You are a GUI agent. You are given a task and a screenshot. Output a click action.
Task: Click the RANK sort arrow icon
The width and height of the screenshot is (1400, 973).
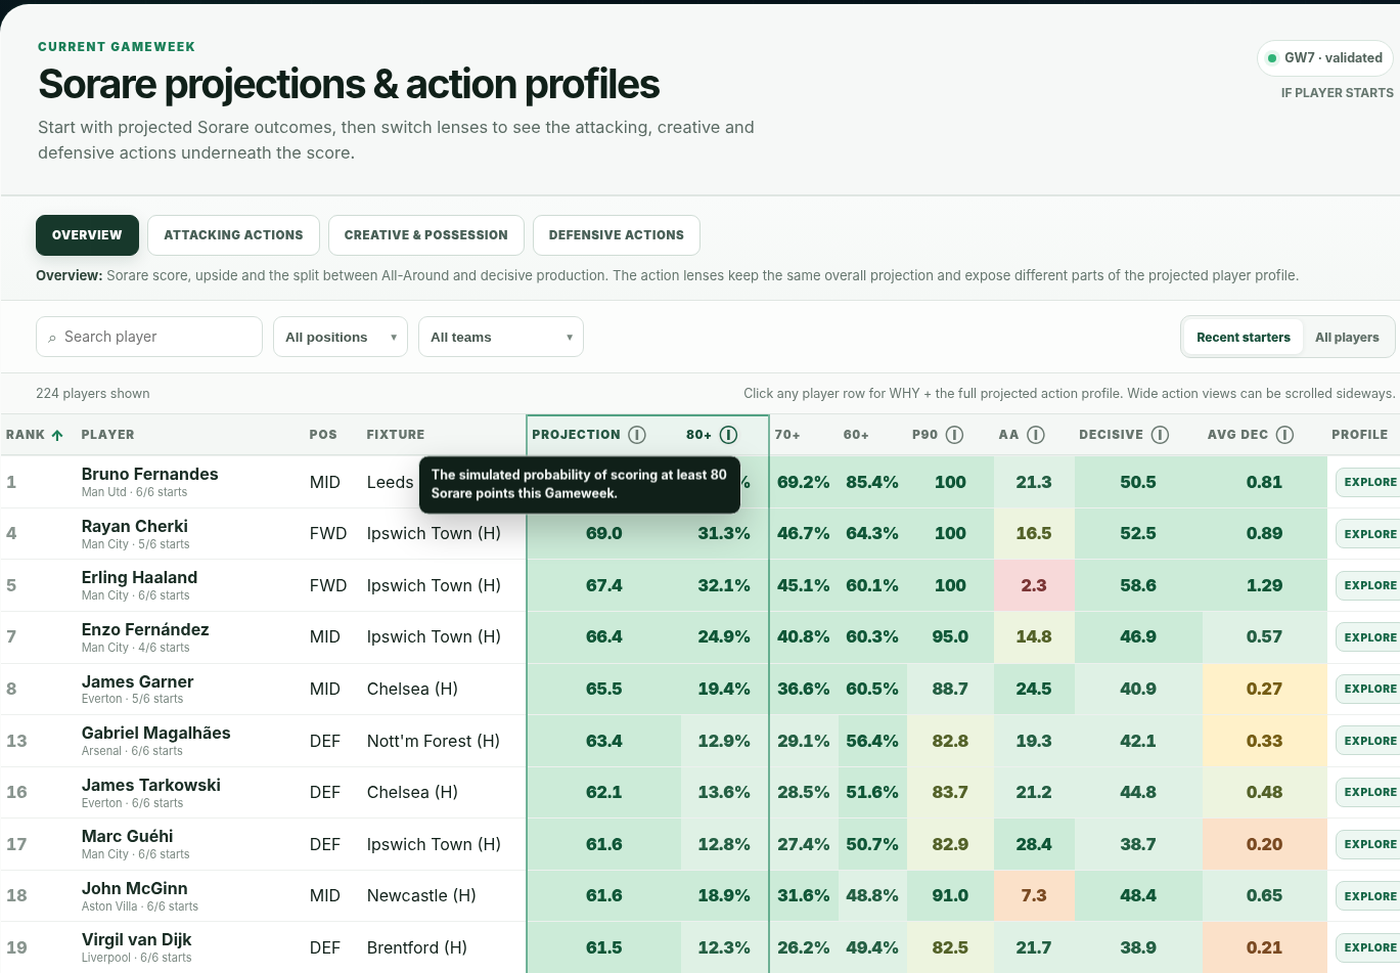click(57, 435)
